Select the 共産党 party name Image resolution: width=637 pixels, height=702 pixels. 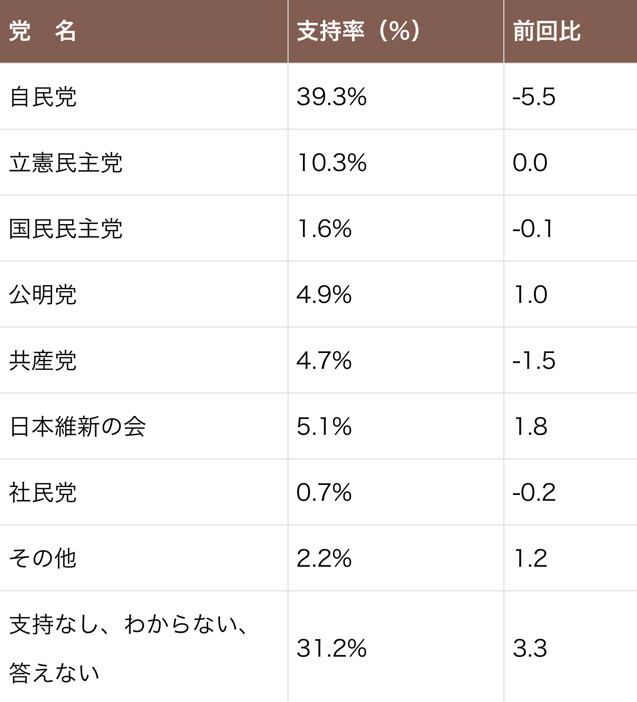click(43, 360)
